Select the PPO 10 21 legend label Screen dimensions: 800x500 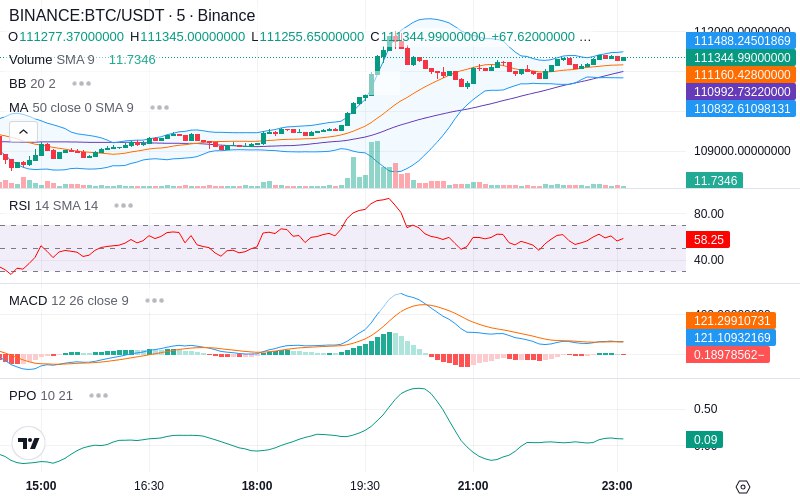[41, 395]
